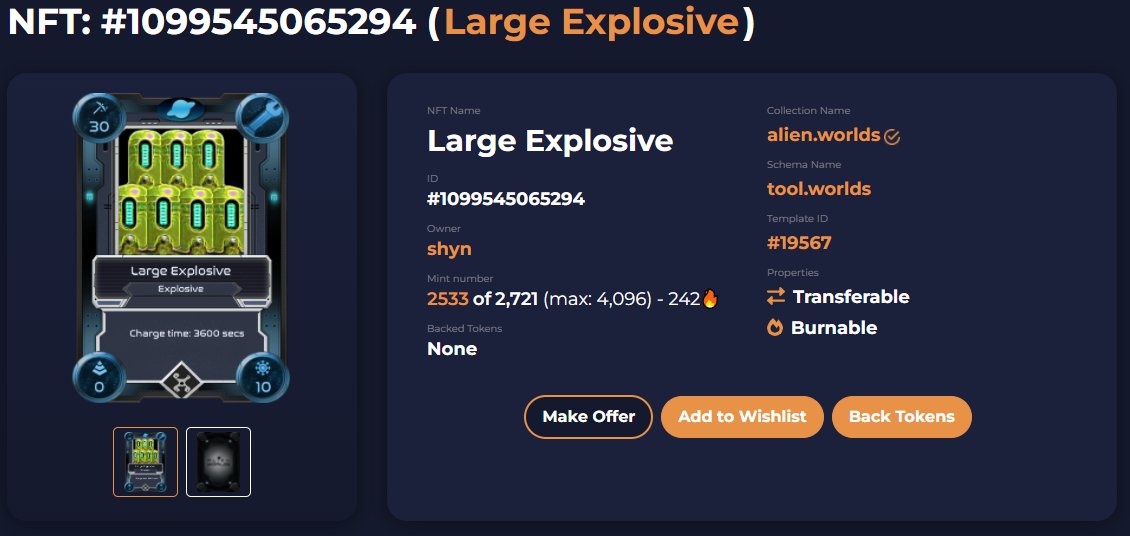The image size is (1130, 536).
Task: Click the diamond emblem at card bottom
Action: [180, 382]
